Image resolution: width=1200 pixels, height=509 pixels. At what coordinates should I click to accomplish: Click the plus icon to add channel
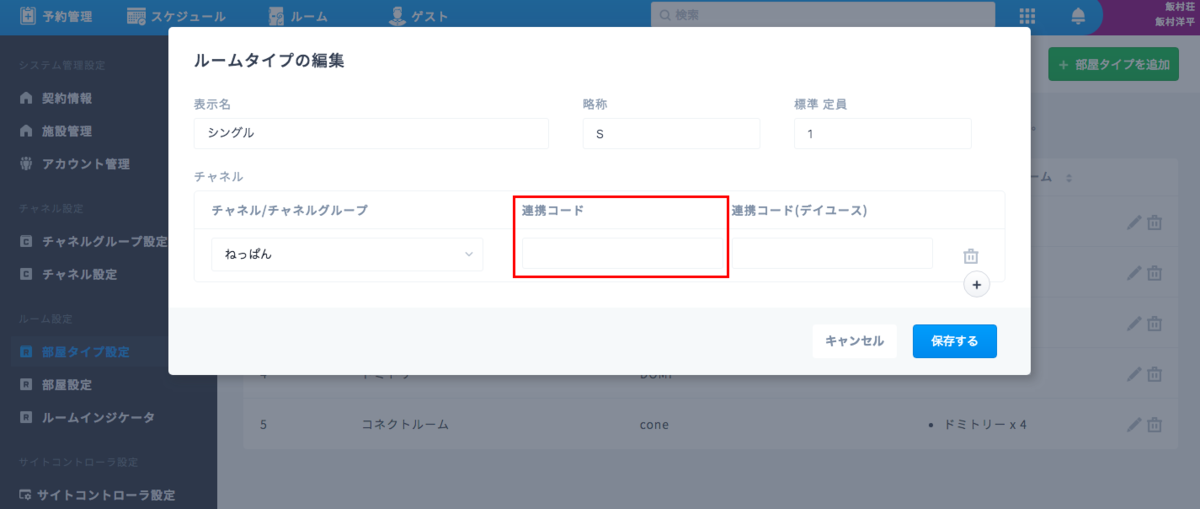click(976, 285)
